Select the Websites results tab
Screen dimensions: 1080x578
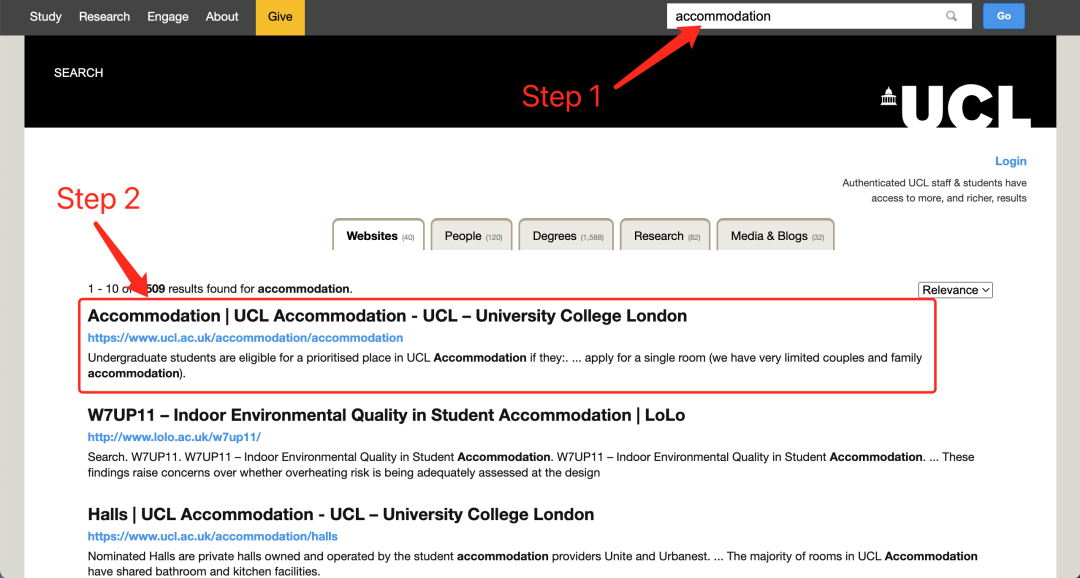tap(379, 235)
